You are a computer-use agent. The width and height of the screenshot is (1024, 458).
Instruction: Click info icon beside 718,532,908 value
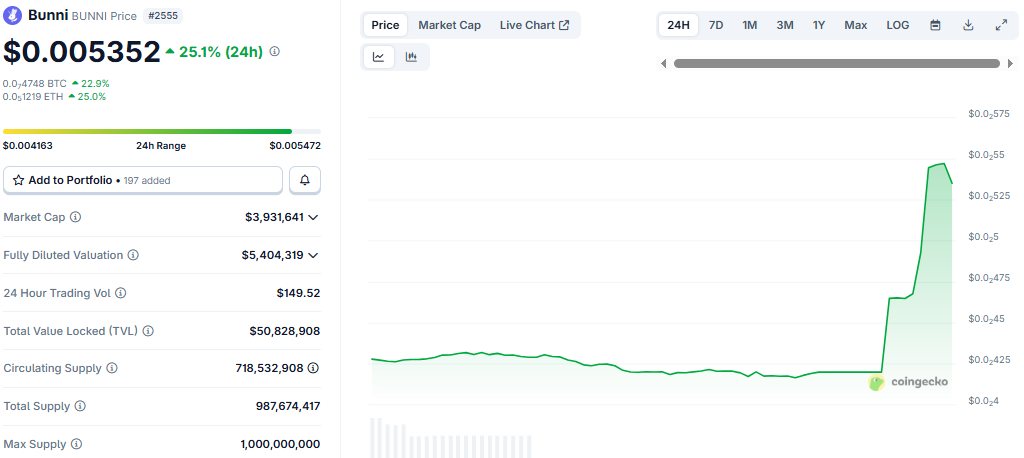point(313,368)
